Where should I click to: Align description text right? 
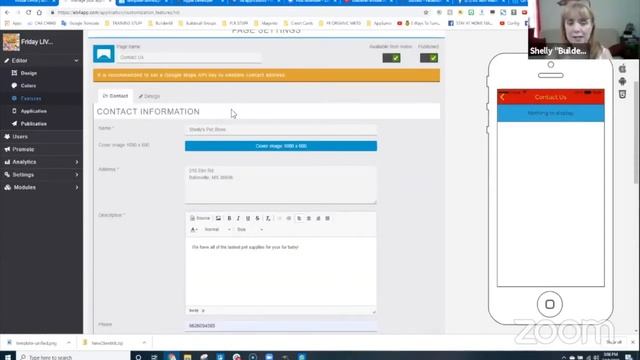(318, 218)
